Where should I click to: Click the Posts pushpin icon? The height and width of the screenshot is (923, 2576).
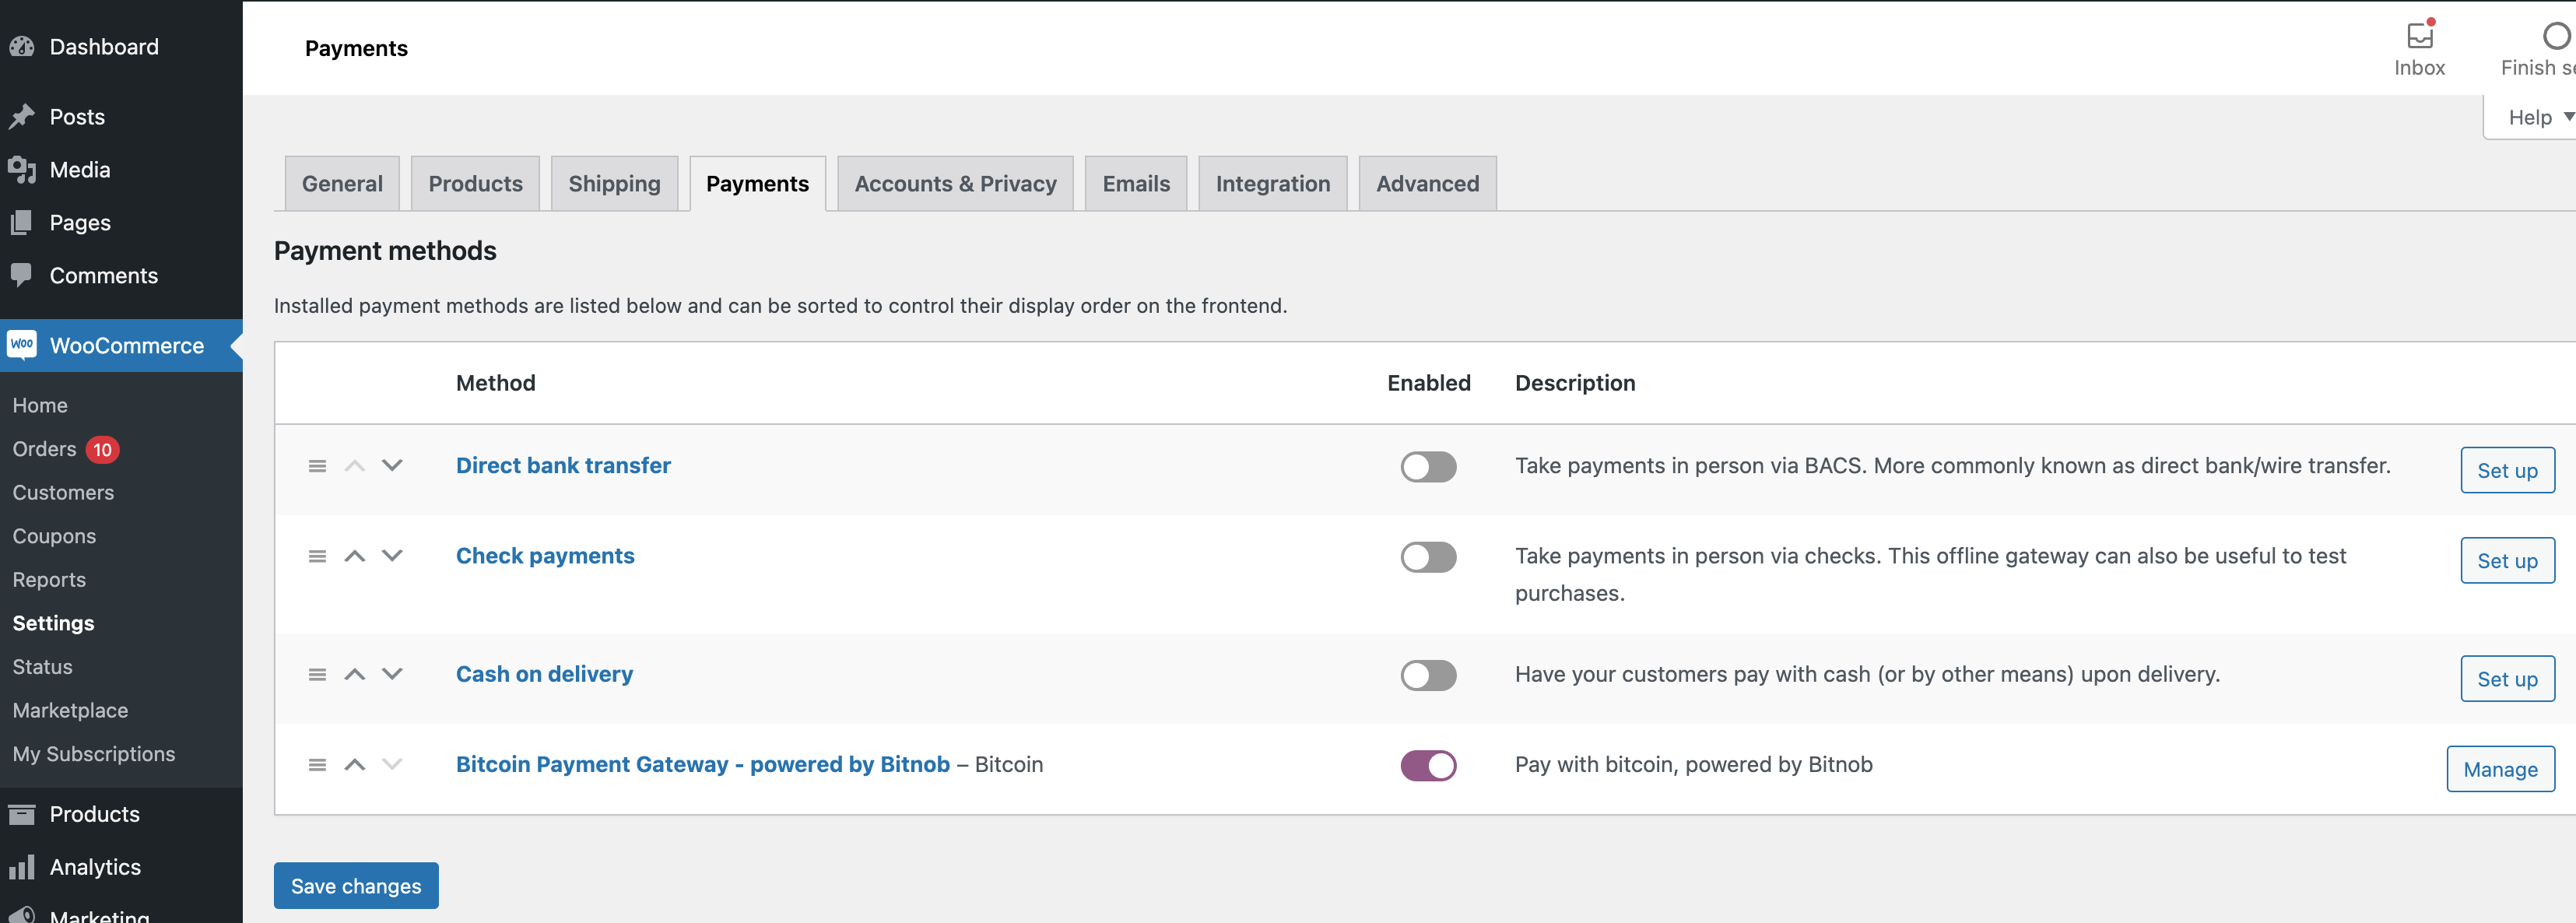tap(22, 117)
